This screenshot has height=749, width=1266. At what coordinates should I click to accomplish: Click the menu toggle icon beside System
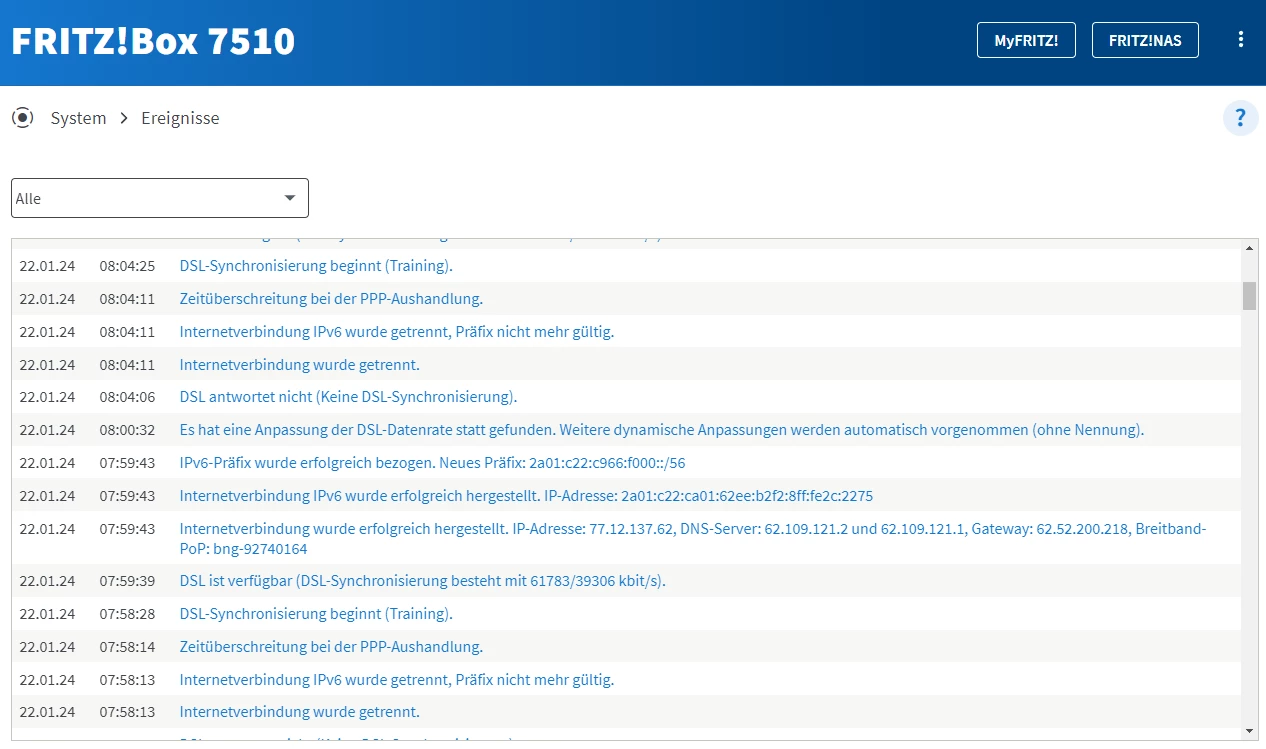tap(23, 118)
